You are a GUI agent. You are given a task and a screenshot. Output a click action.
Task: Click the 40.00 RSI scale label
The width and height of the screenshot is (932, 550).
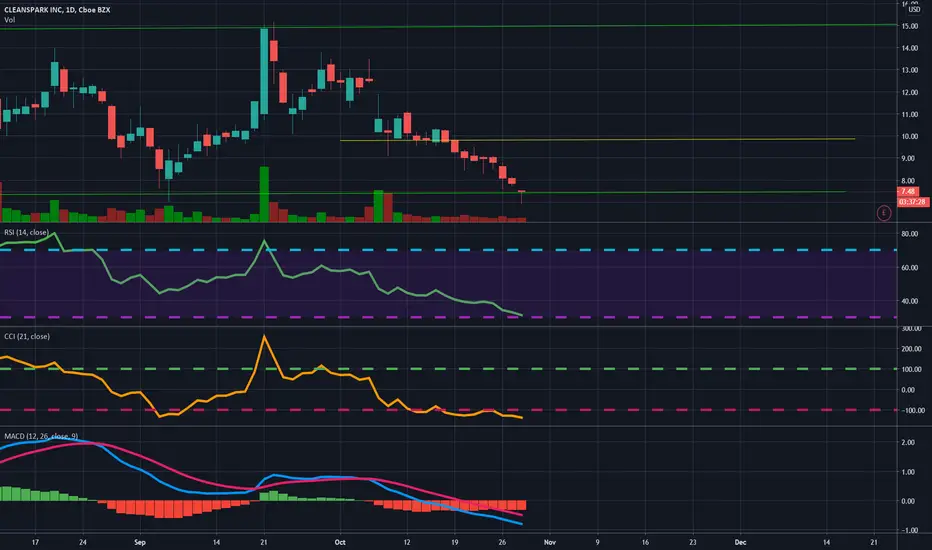(x=909, y=301)
